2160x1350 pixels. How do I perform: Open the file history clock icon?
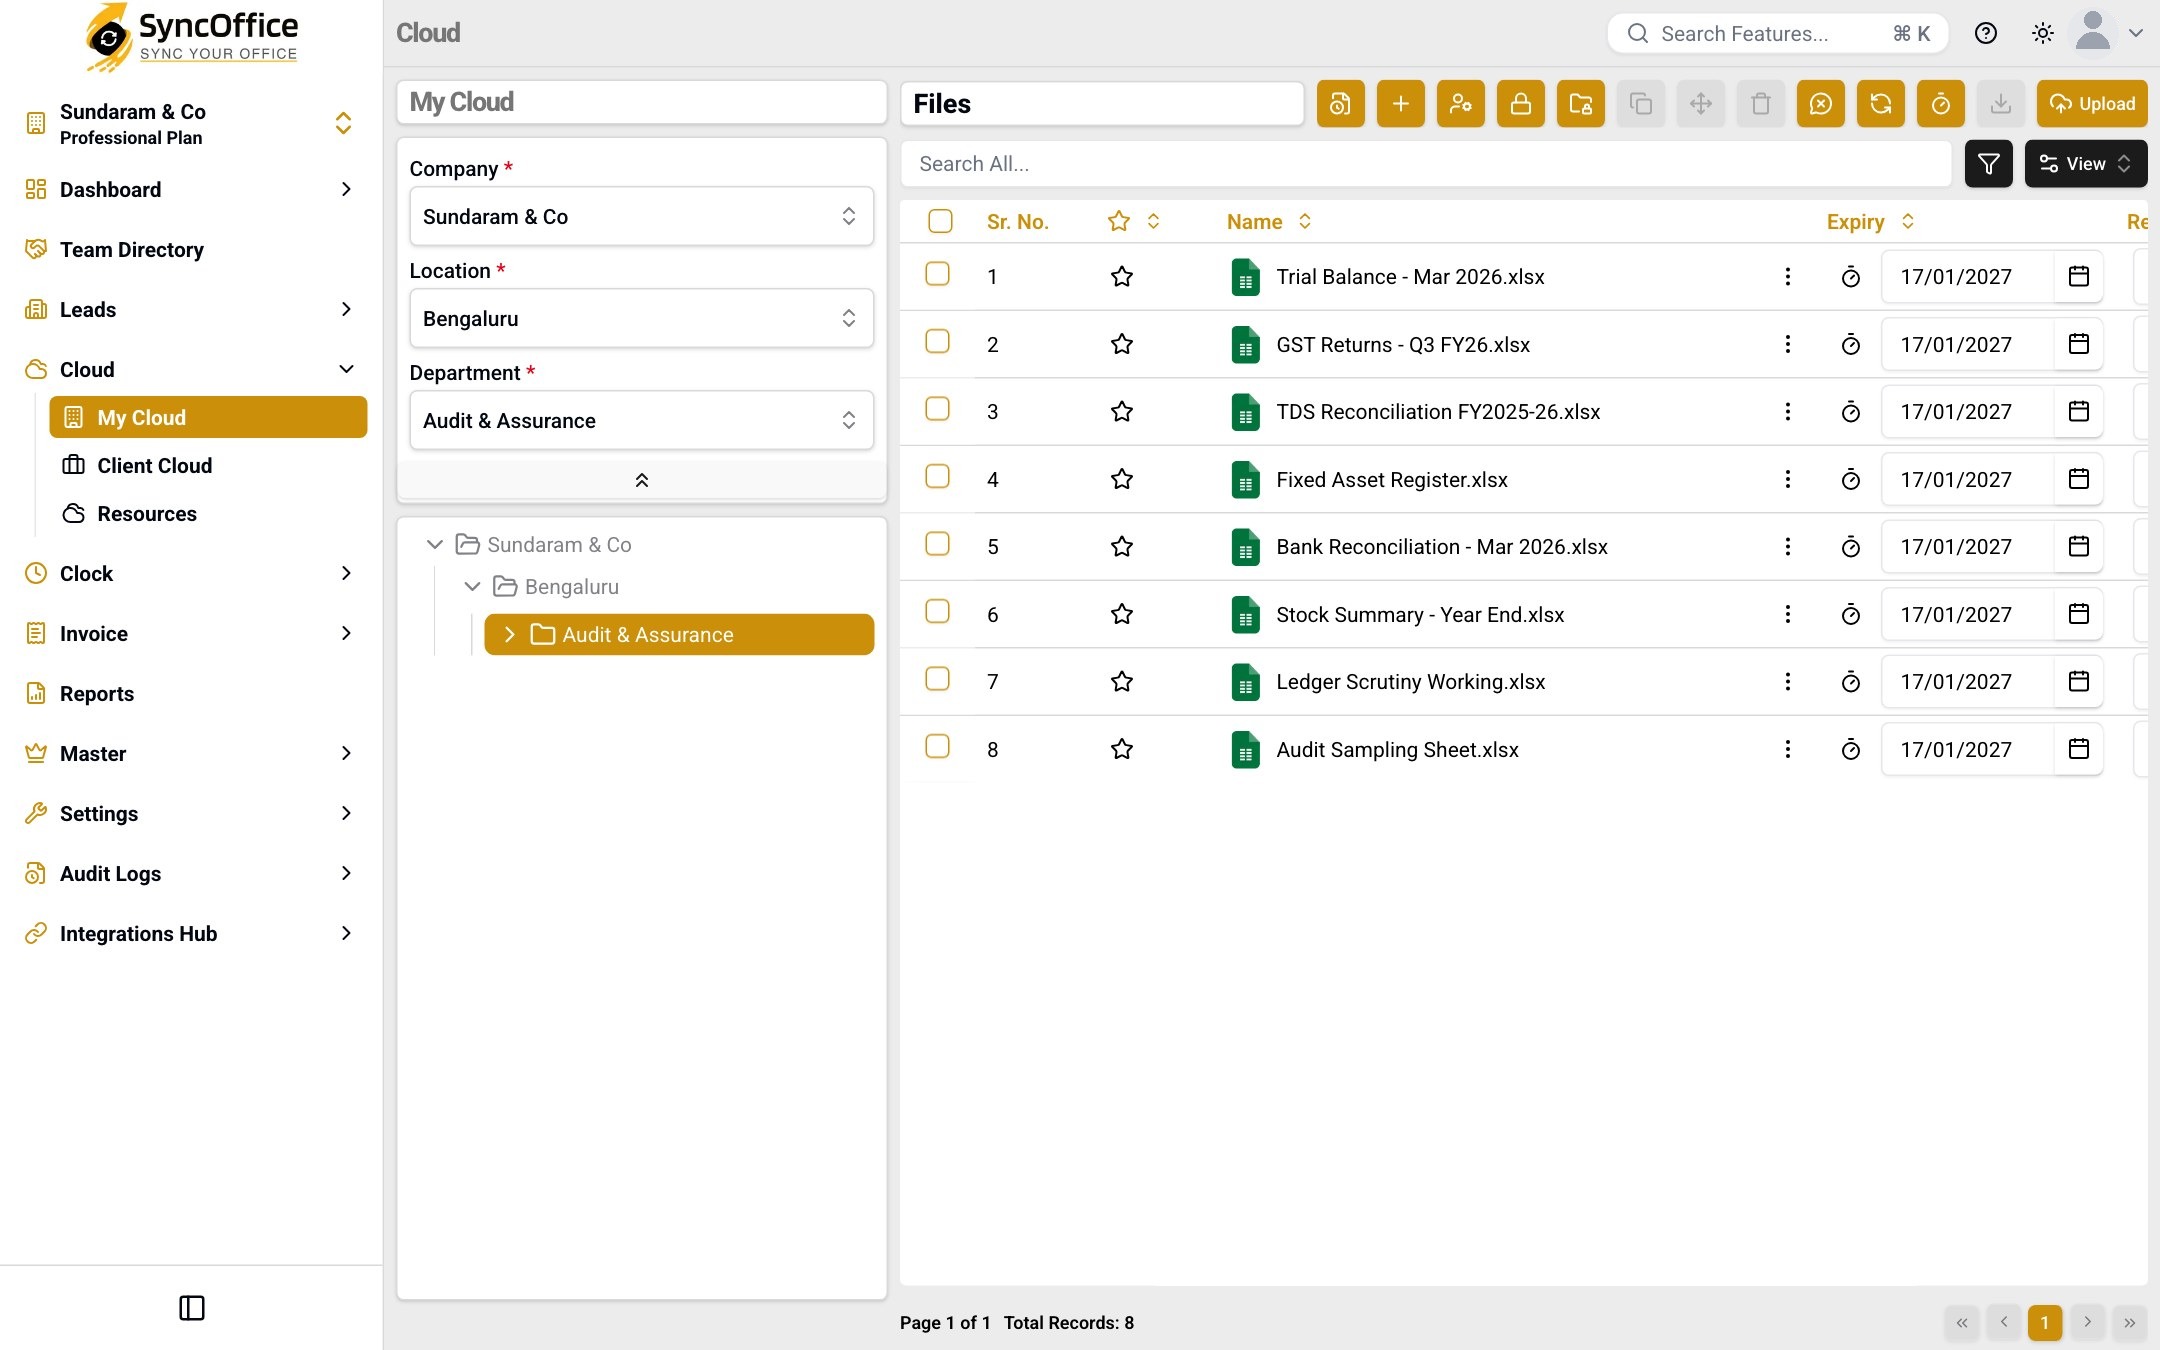coord(1340,104)
